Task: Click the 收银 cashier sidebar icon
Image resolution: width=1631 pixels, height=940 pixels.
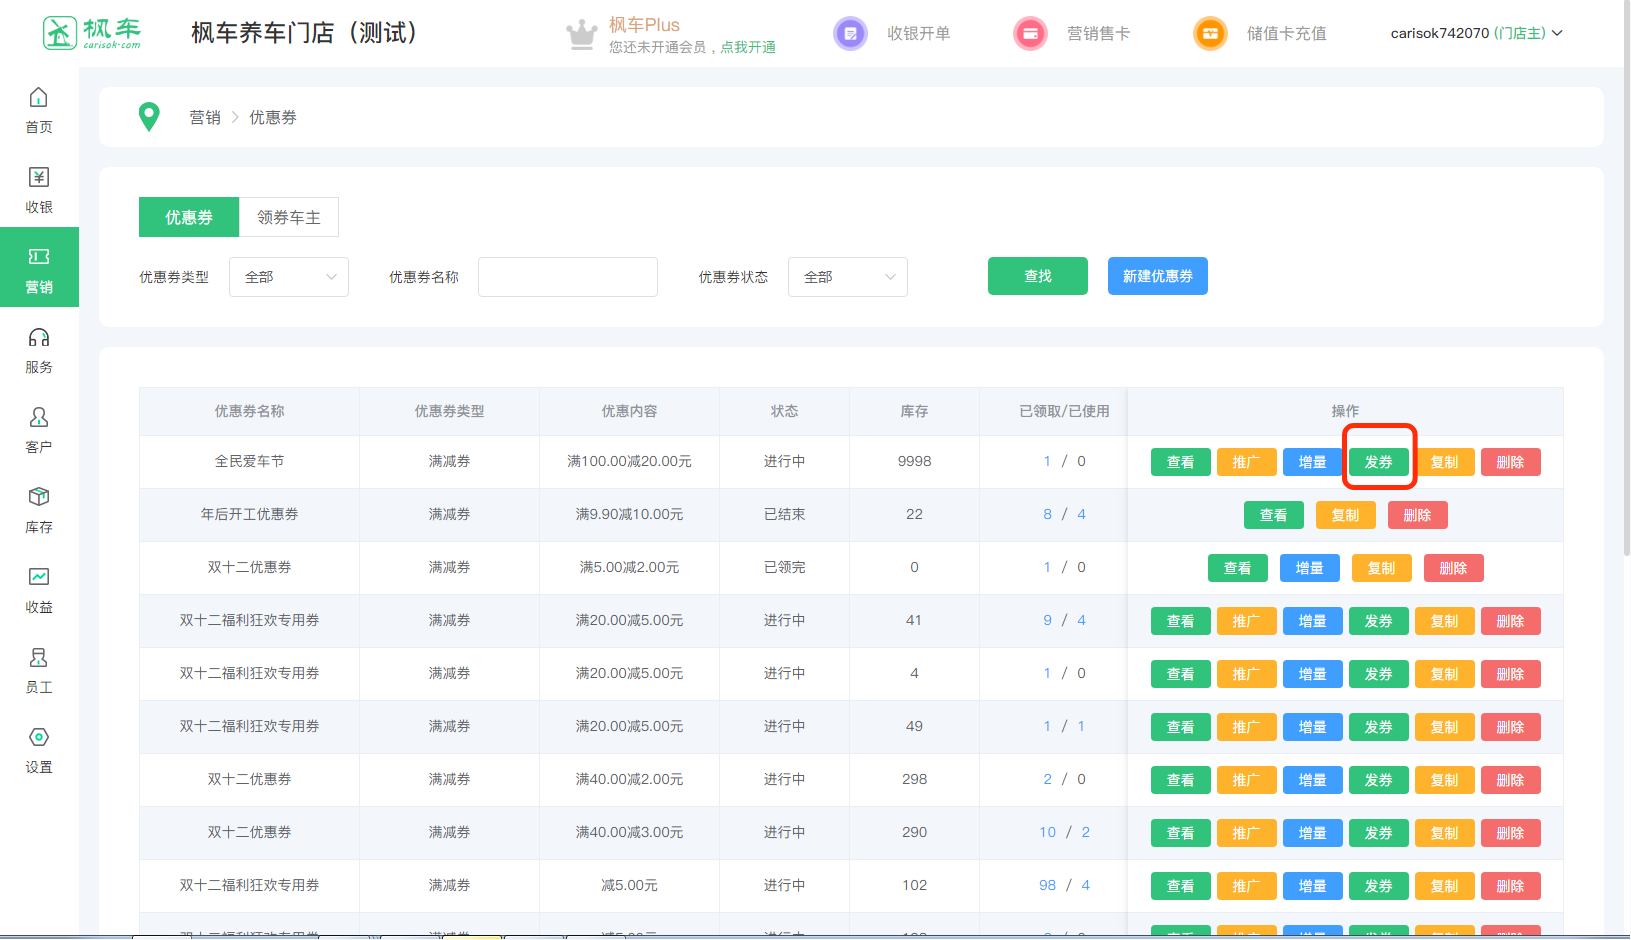Action: (39, 178)
